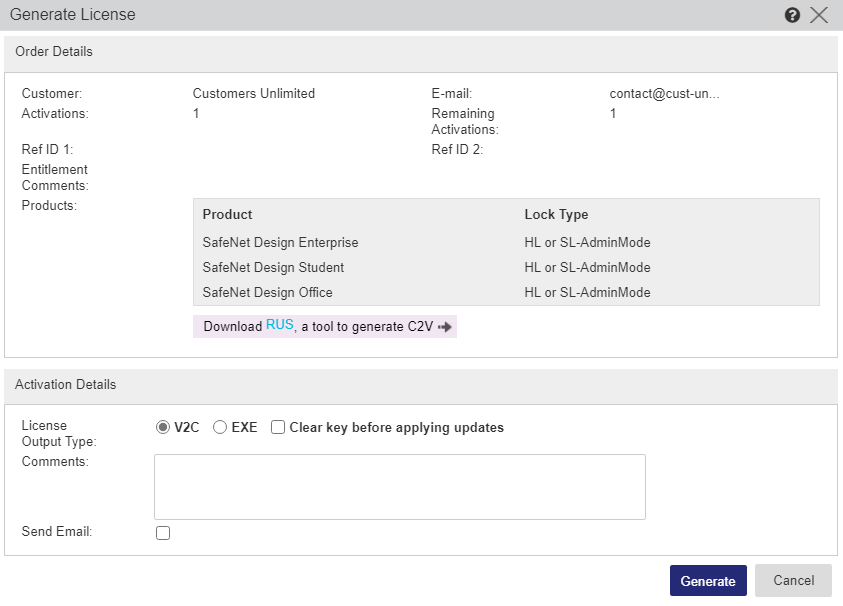843x606 pixels.
Task: Click the Lock Type column header
Action: (x=556, y=215)
